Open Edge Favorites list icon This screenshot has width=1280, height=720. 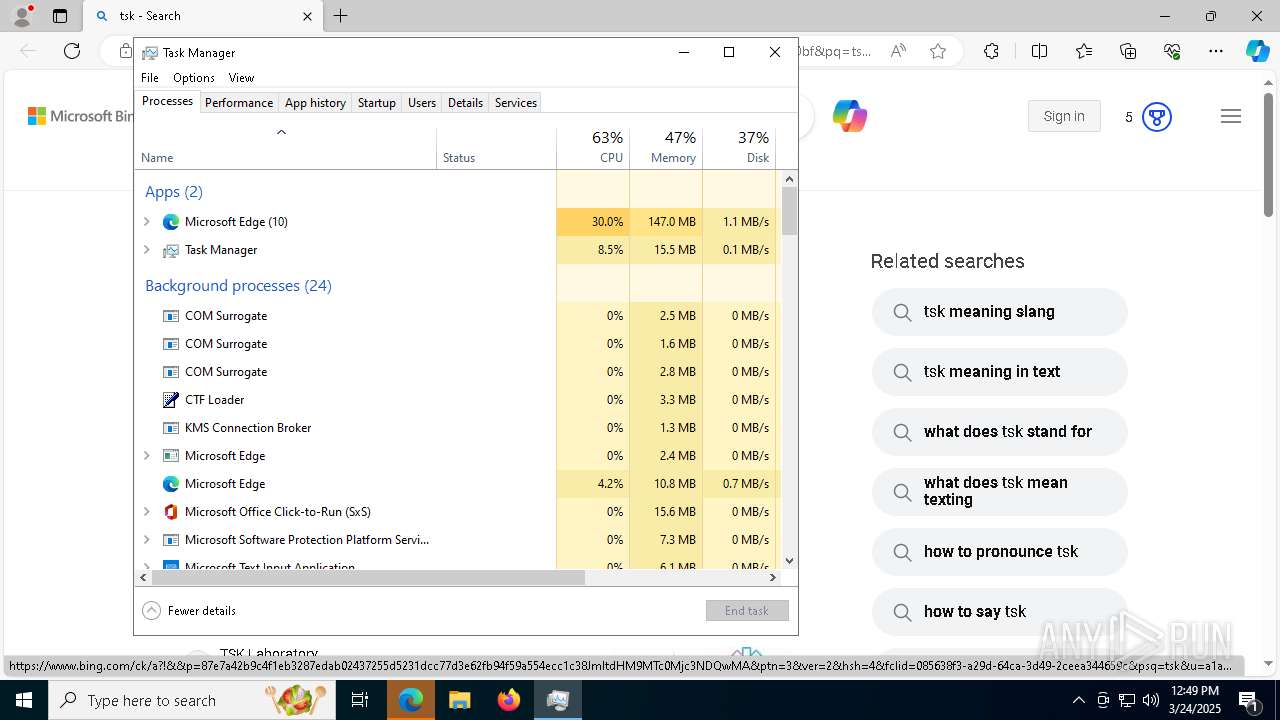click(1084, 51)
